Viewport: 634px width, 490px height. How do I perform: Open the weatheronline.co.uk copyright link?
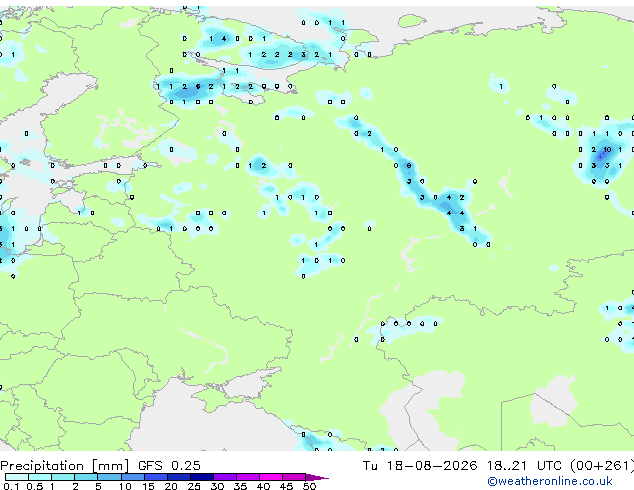tap(550, 481)
